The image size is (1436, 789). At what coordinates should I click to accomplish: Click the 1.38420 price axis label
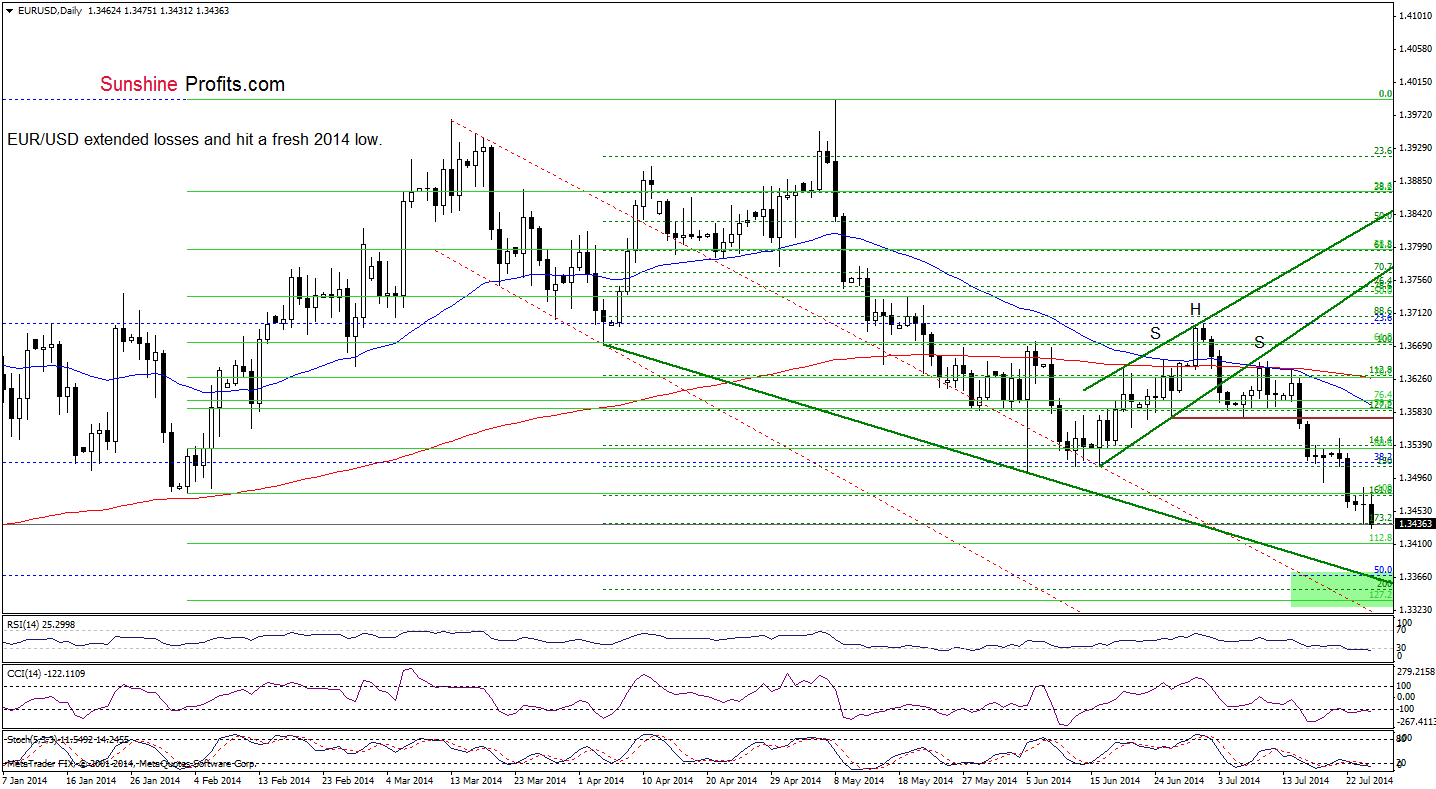pos(1415,214)
